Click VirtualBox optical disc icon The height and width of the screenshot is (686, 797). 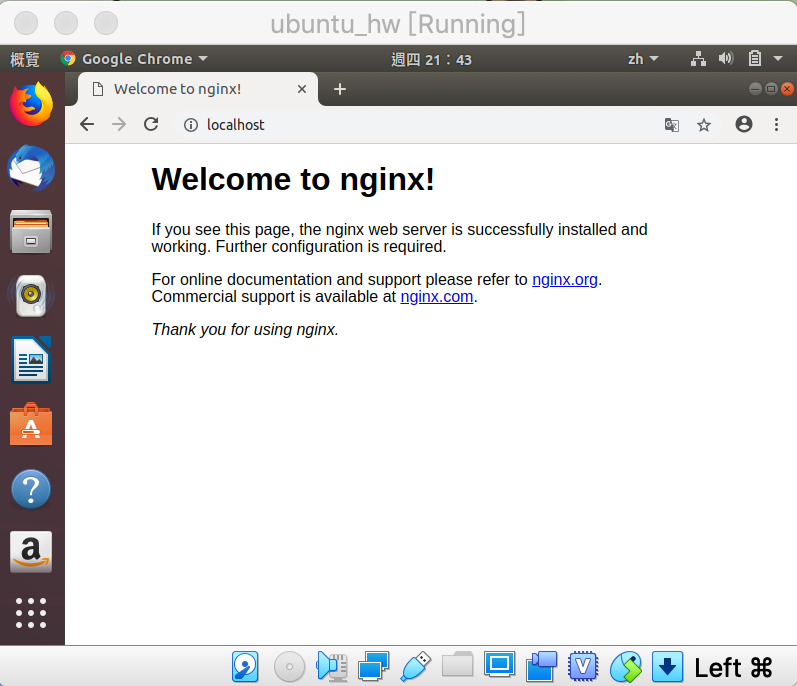click(x=289, y=666)
